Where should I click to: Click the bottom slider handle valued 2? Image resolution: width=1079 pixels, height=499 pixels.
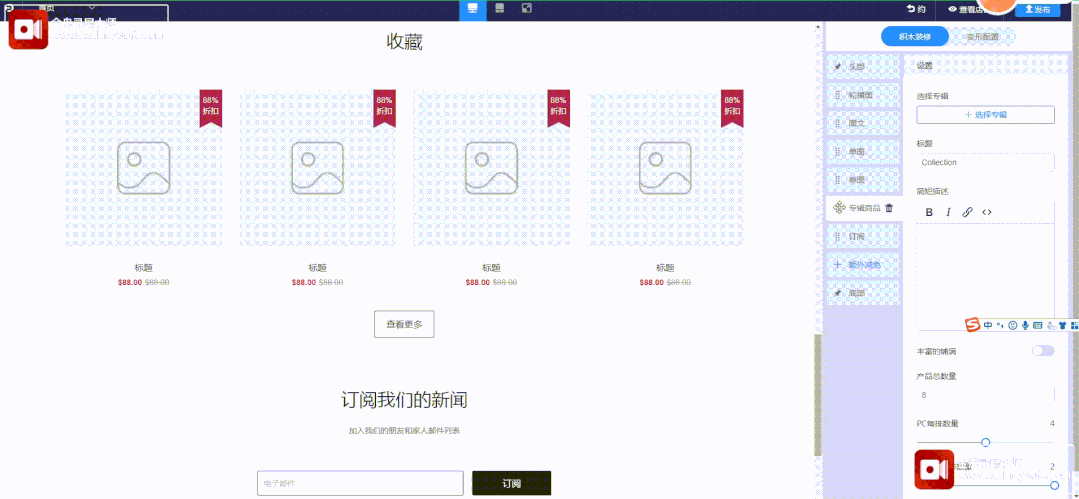(x=1054, y=485)
